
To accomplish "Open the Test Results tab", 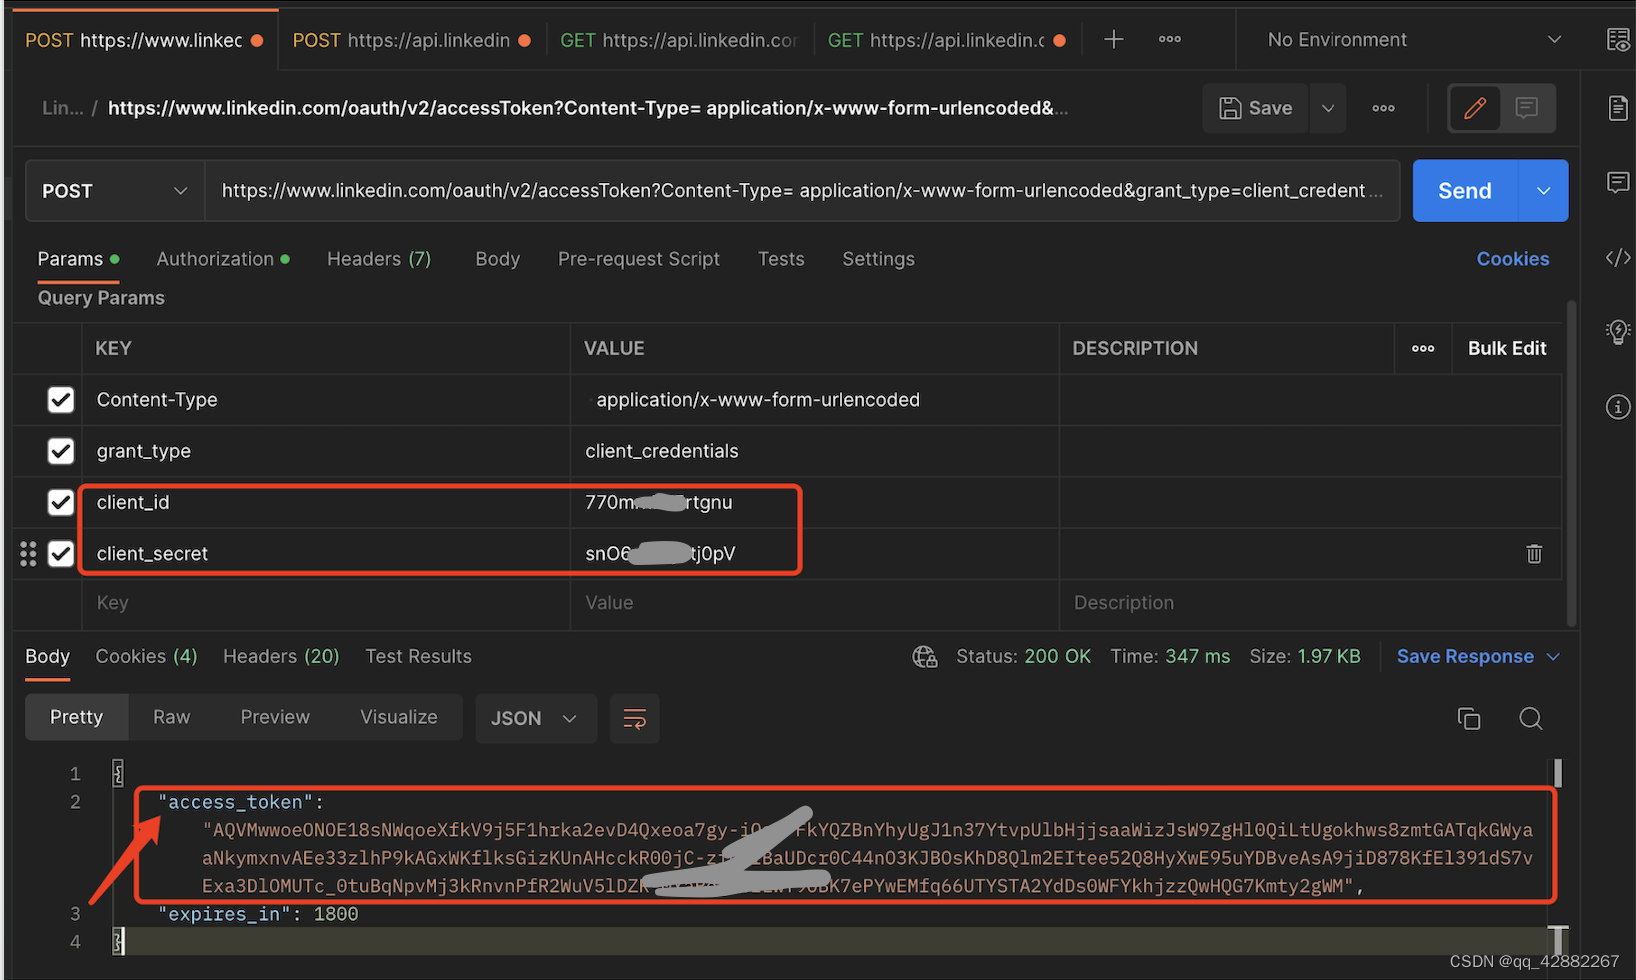I will pos(418,656).
